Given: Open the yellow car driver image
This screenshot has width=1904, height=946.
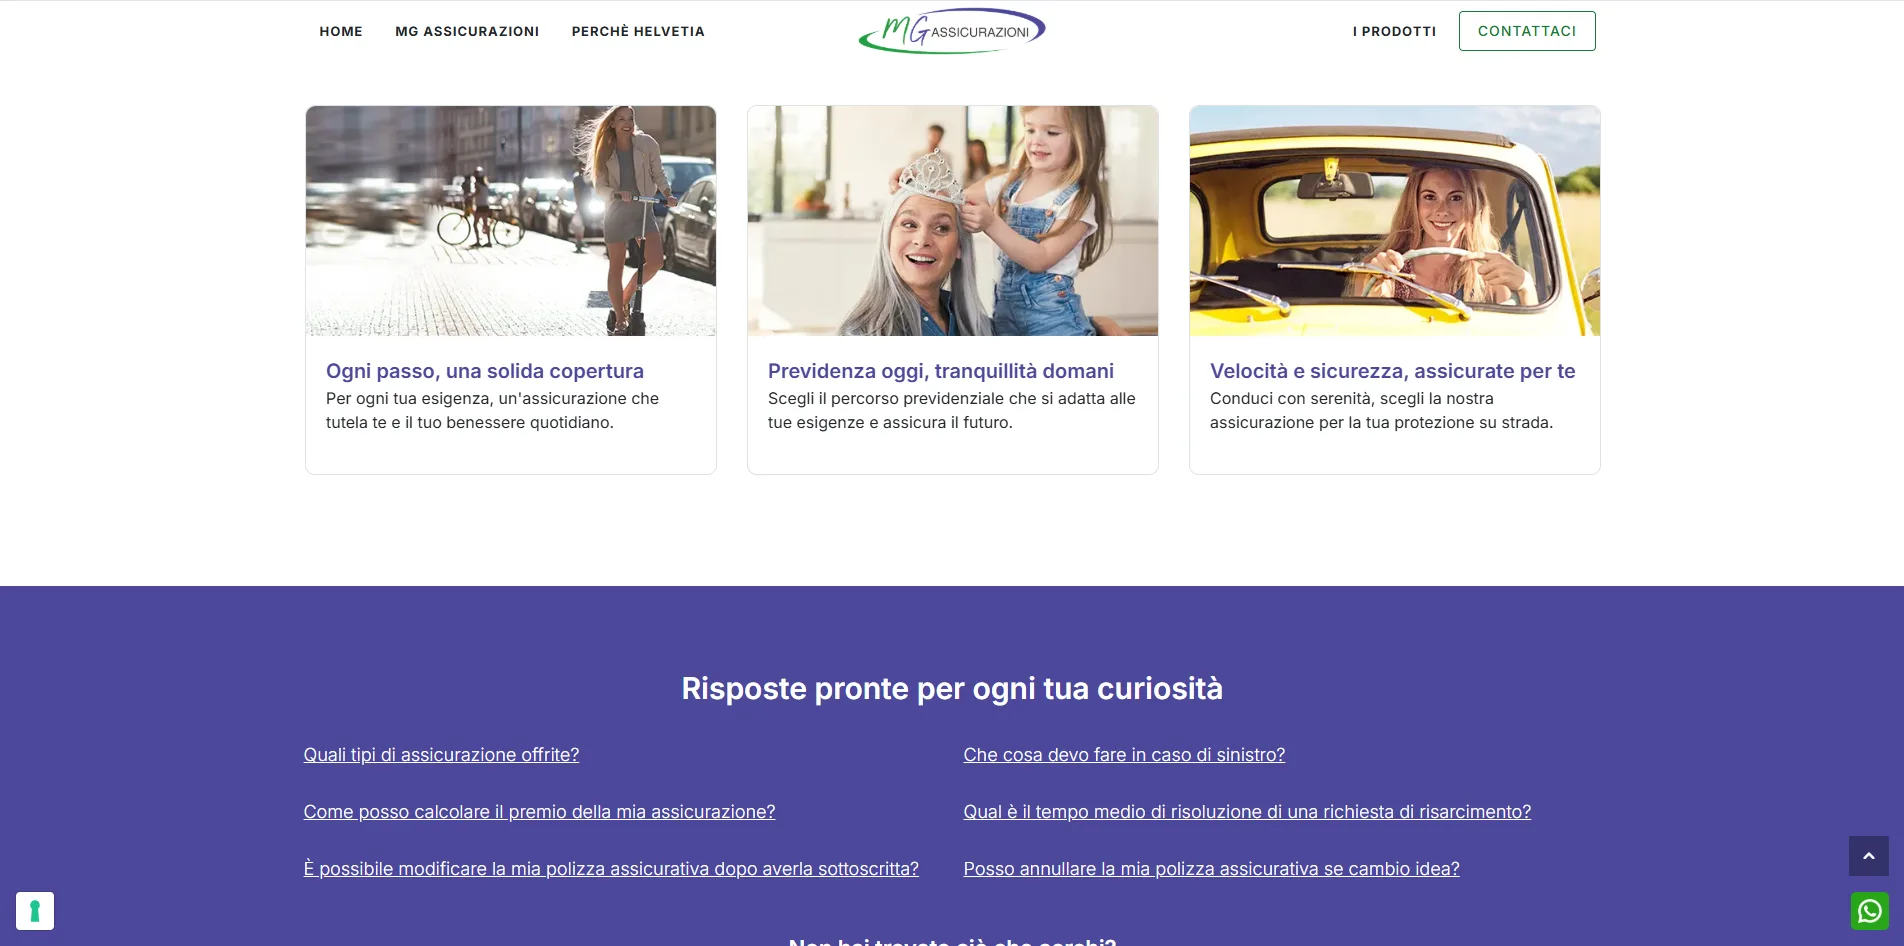Looking at the screenshot, I should click(1395, 221).
